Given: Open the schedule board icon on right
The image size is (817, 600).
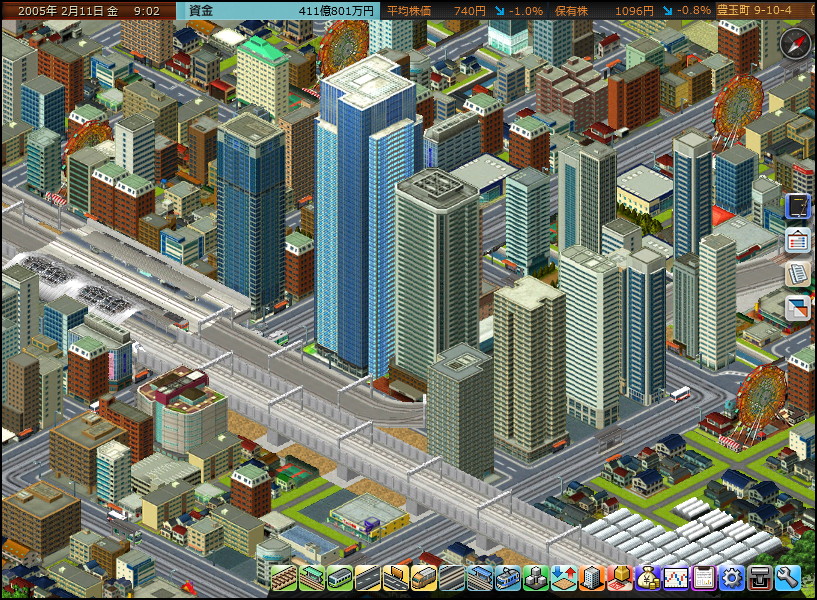Looking at the screenshot, I should click(798, 241).
